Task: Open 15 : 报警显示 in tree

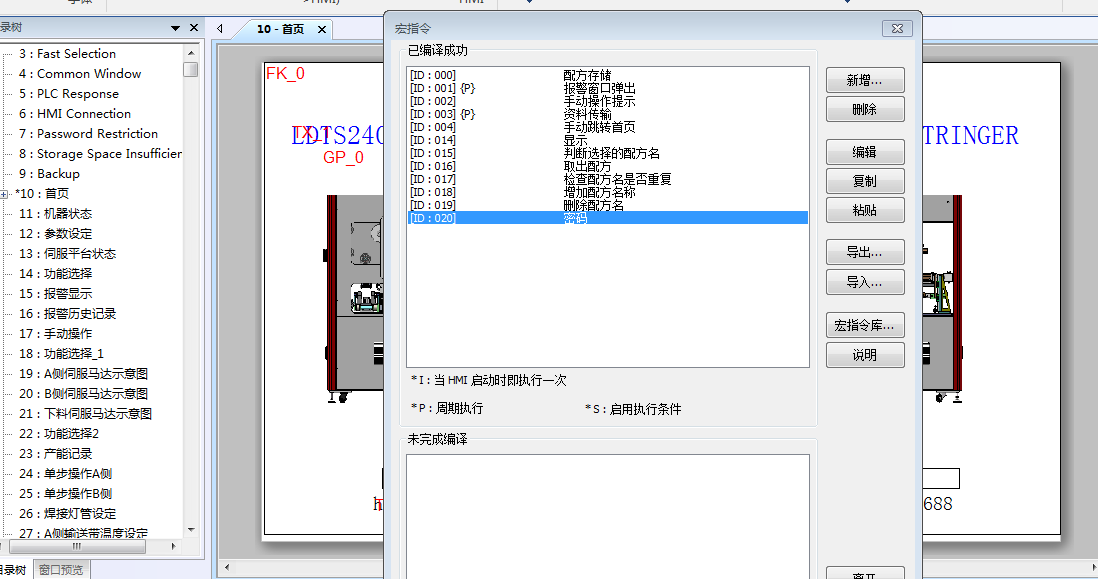Action: tap(68, 294)
